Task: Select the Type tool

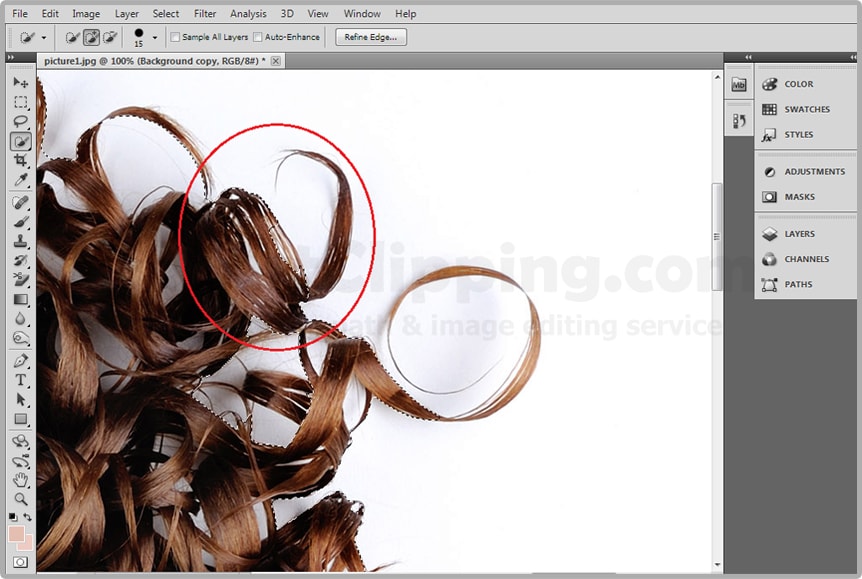Action: pos(20,380)
